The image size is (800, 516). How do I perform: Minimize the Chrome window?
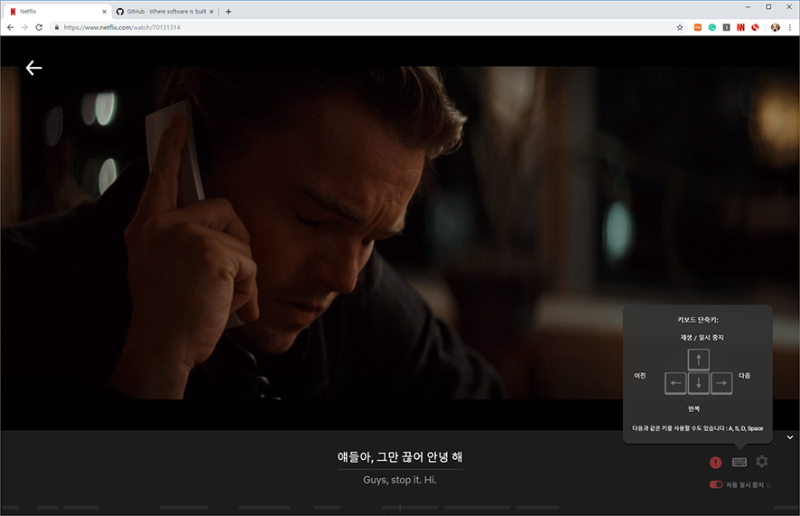pos(748,7)
